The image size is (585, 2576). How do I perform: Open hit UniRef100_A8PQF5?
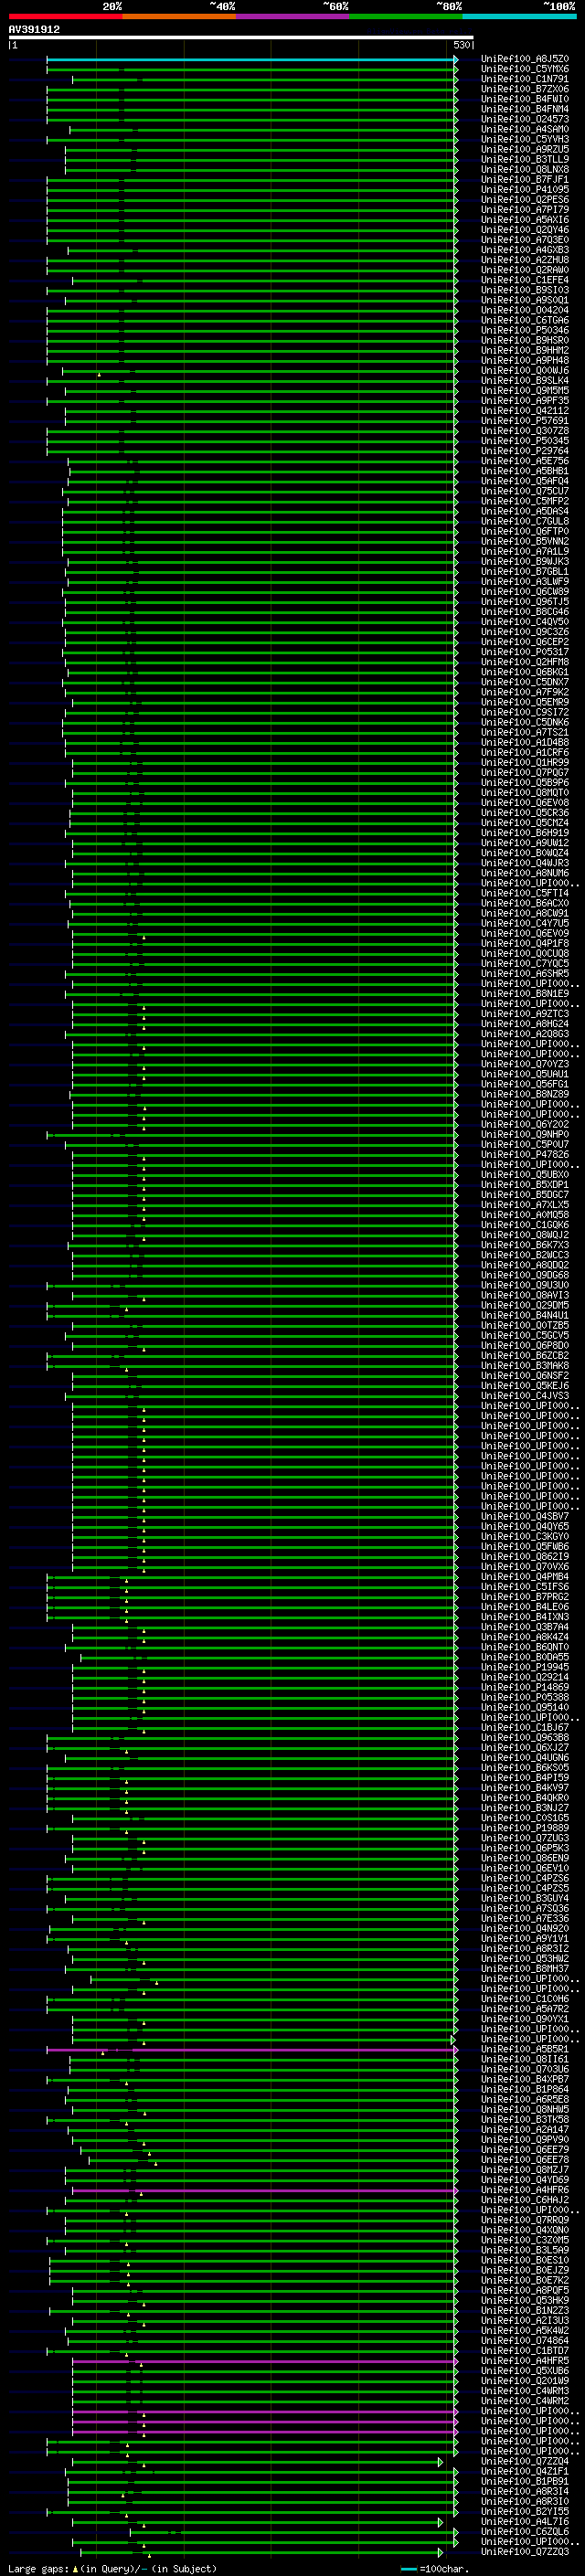[525, 2290]
